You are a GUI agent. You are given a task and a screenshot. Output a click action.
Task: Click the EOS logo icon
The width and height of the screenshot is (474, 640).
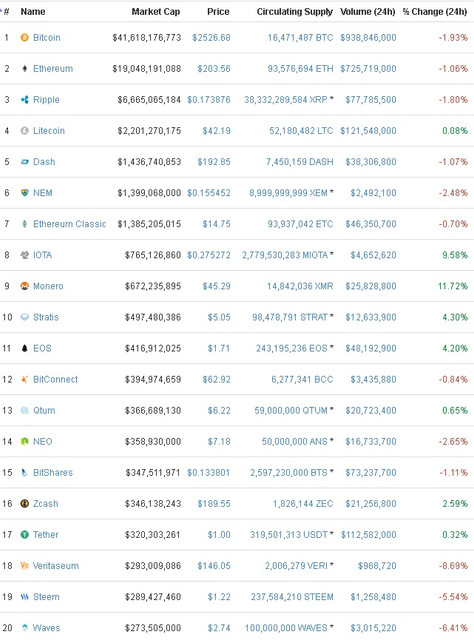24,348
